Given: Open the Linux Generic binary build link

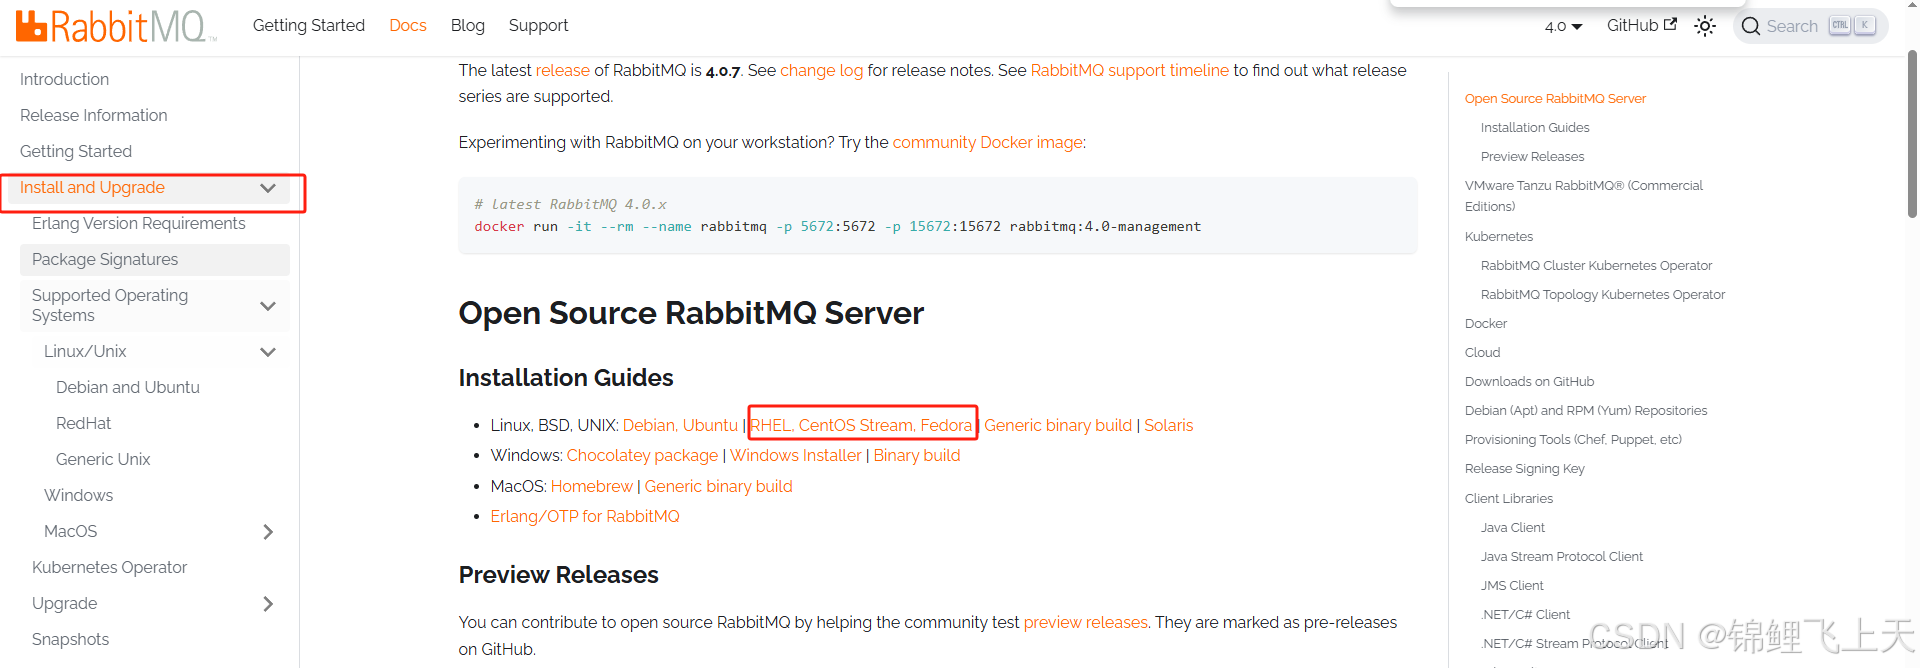Looking at the screenshot, I should tap(1058, 425).
